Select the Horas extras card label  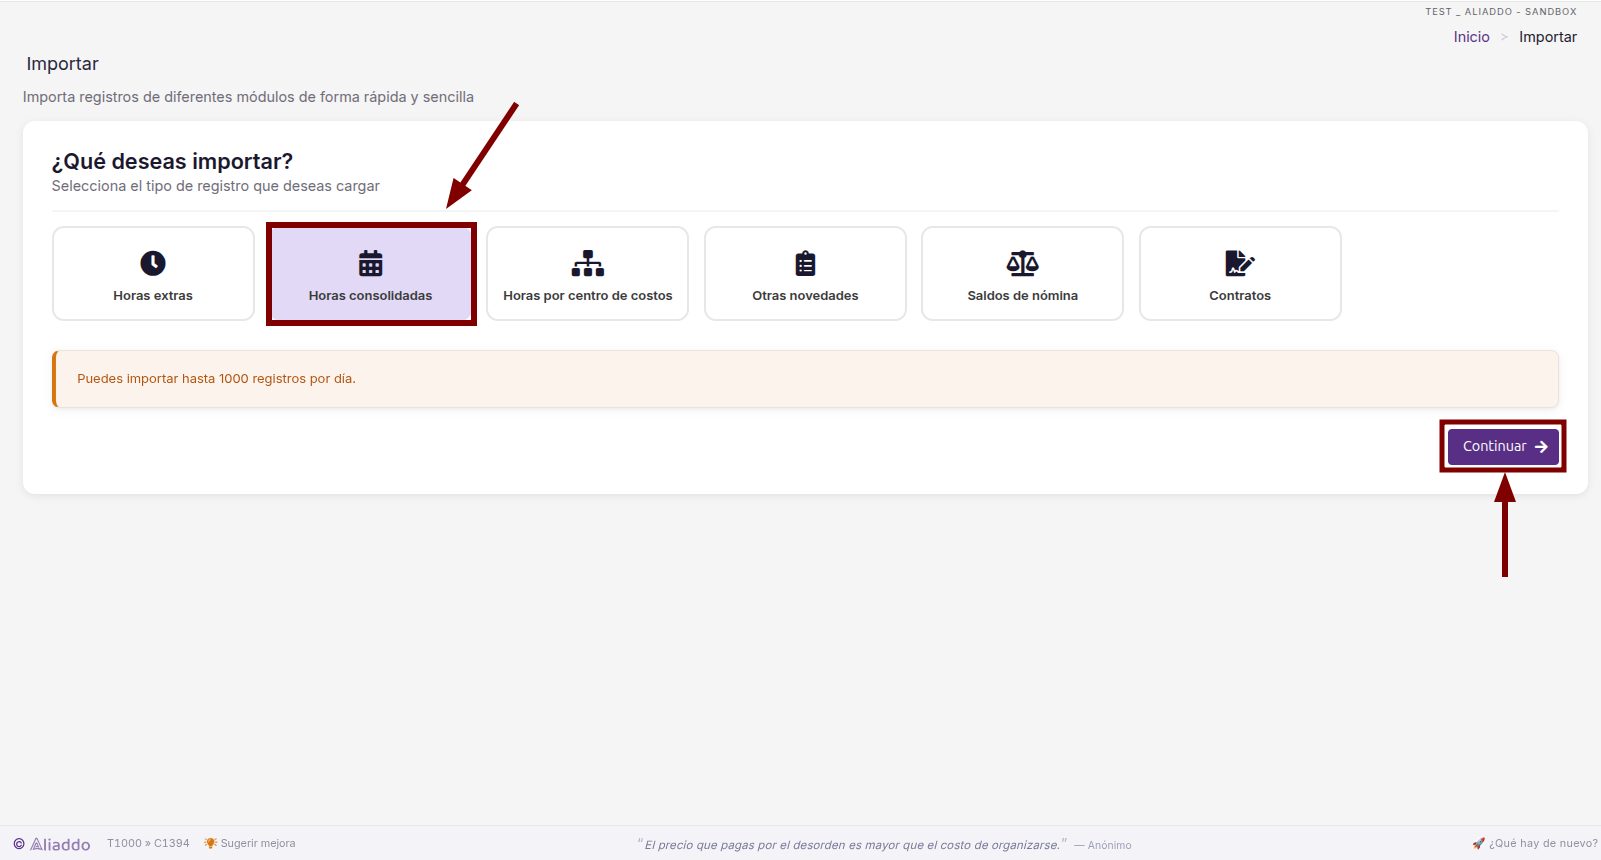coord(153,296)
